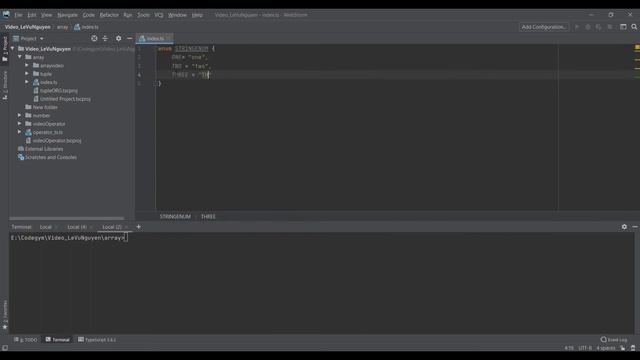Toggle the 1: Project side tool window
The height and width of the screenshot is (360, 640).
5,49
